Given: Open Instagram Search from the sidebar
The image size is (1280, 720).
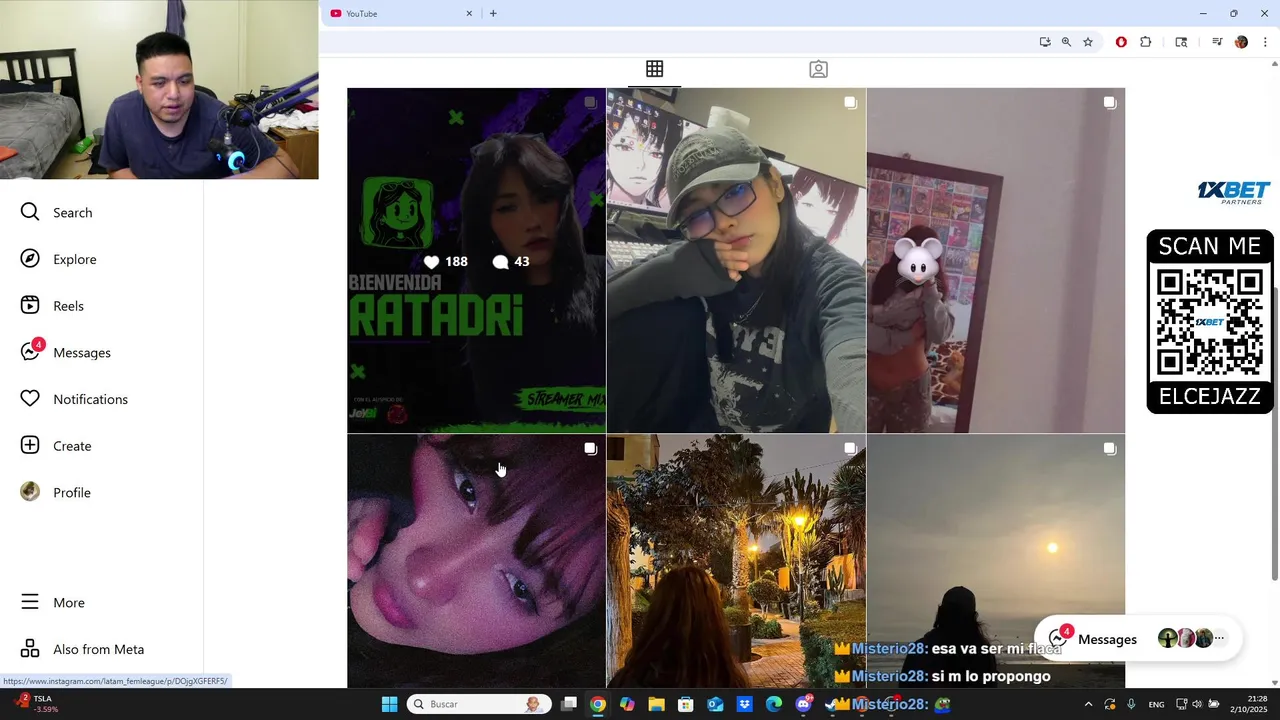Looking at the screenshot, I should pos(57,212).
